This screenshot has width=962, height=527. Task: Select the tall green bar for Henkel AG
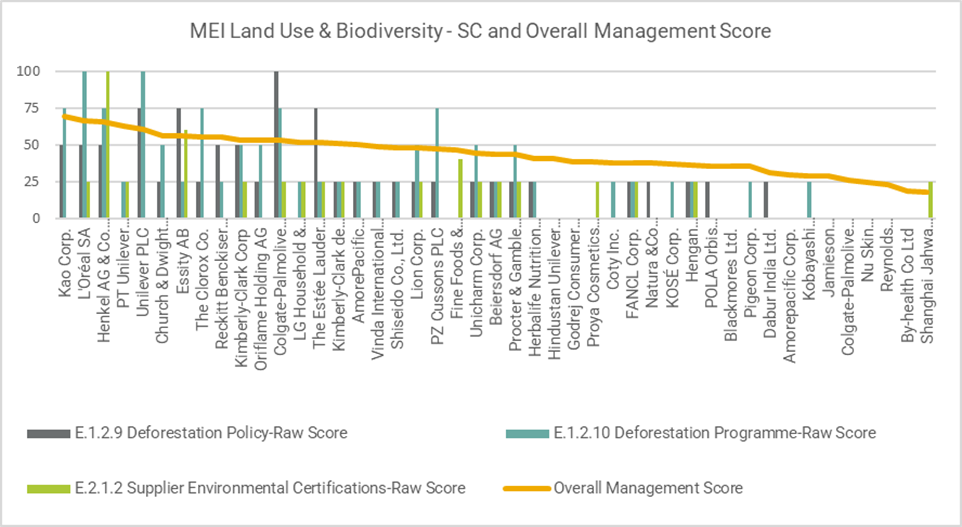pos(108,144)
